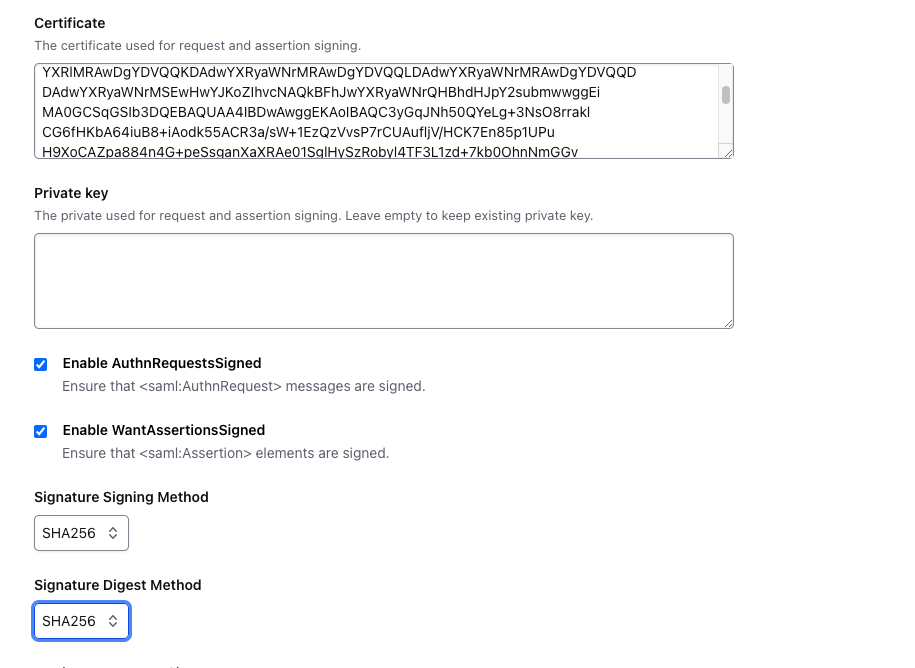Click the up-down chevron in Signature Digest Method select
Viewport: 915px width, 668px height.
click(x=113, y=622)
